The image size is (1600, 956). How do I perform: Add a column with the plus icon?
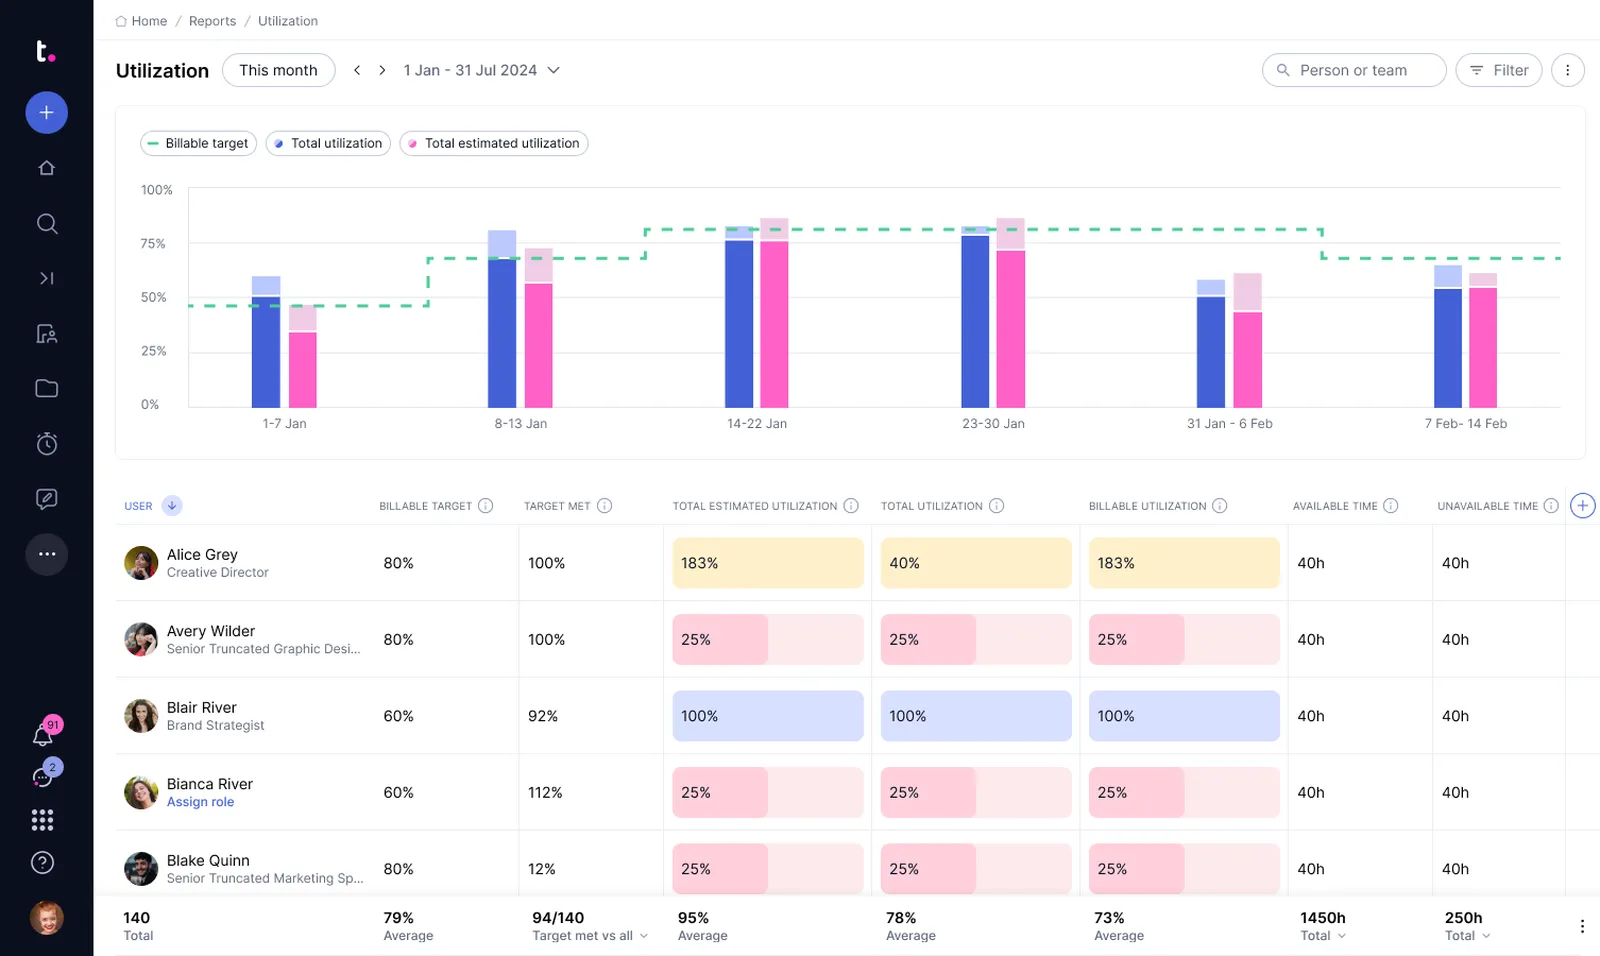[x=1582, y=506]
